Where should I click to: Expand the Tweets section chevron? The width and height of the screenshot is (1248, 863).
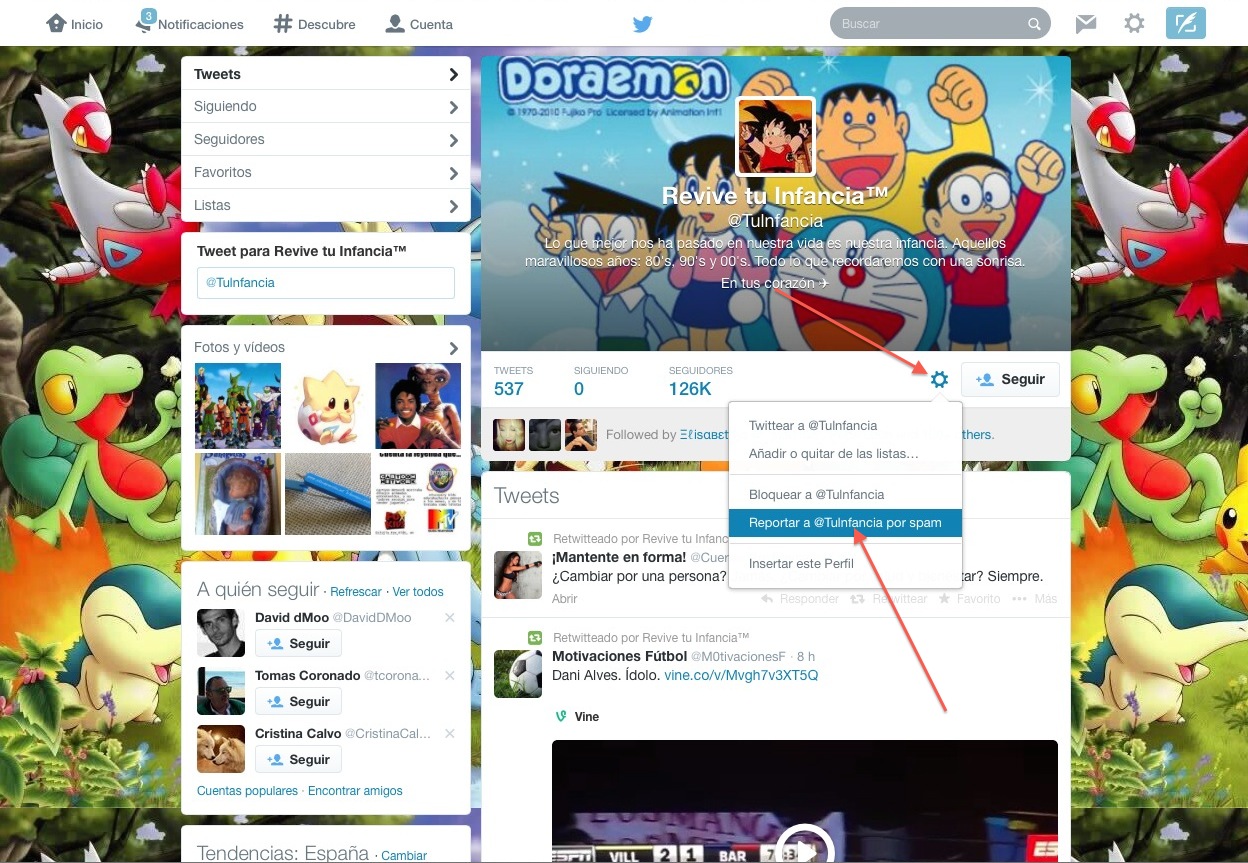(454, 74)
